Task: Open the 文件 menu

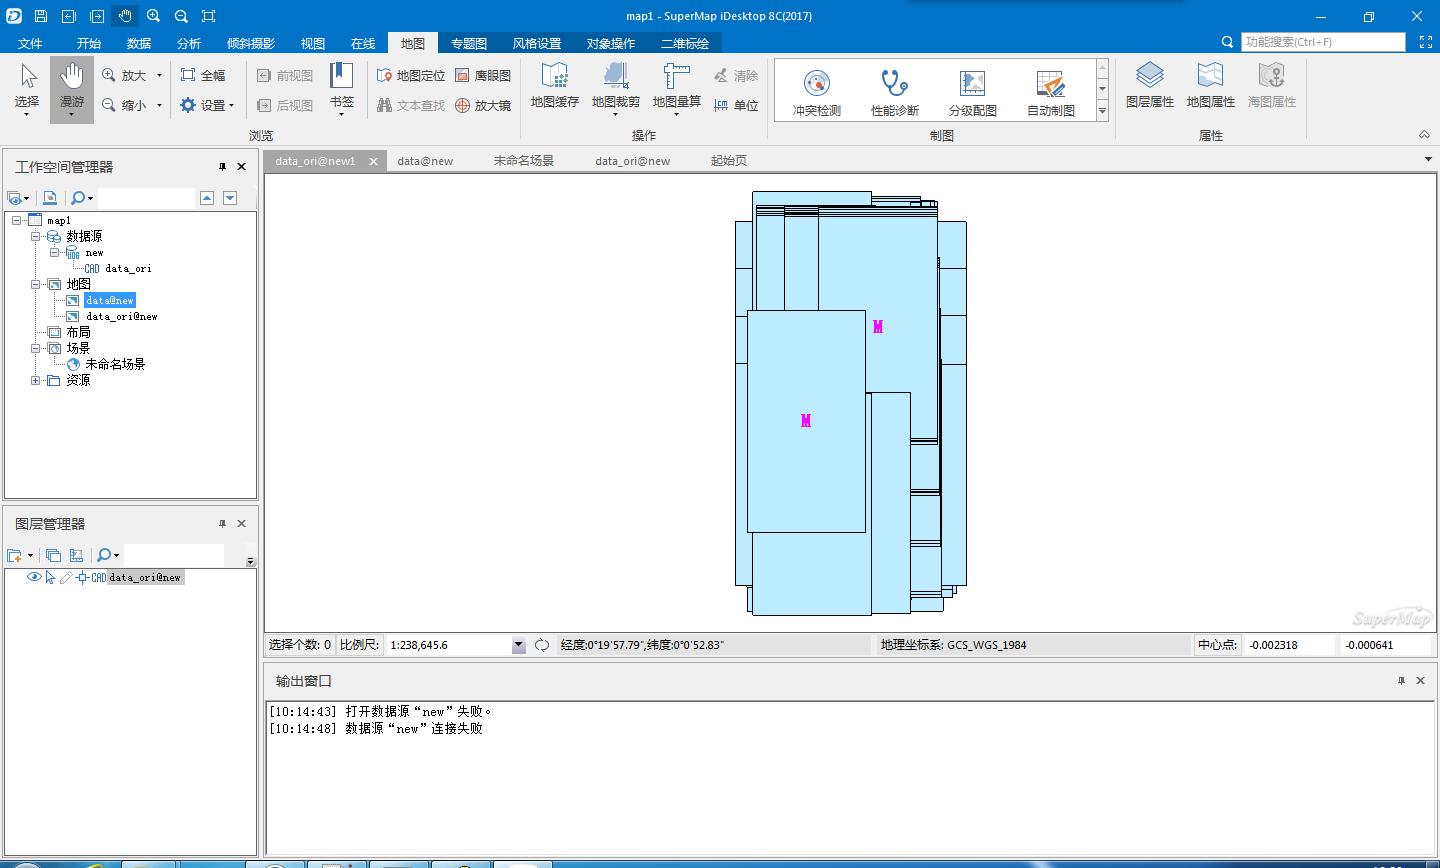Action: tap(30, 43)
